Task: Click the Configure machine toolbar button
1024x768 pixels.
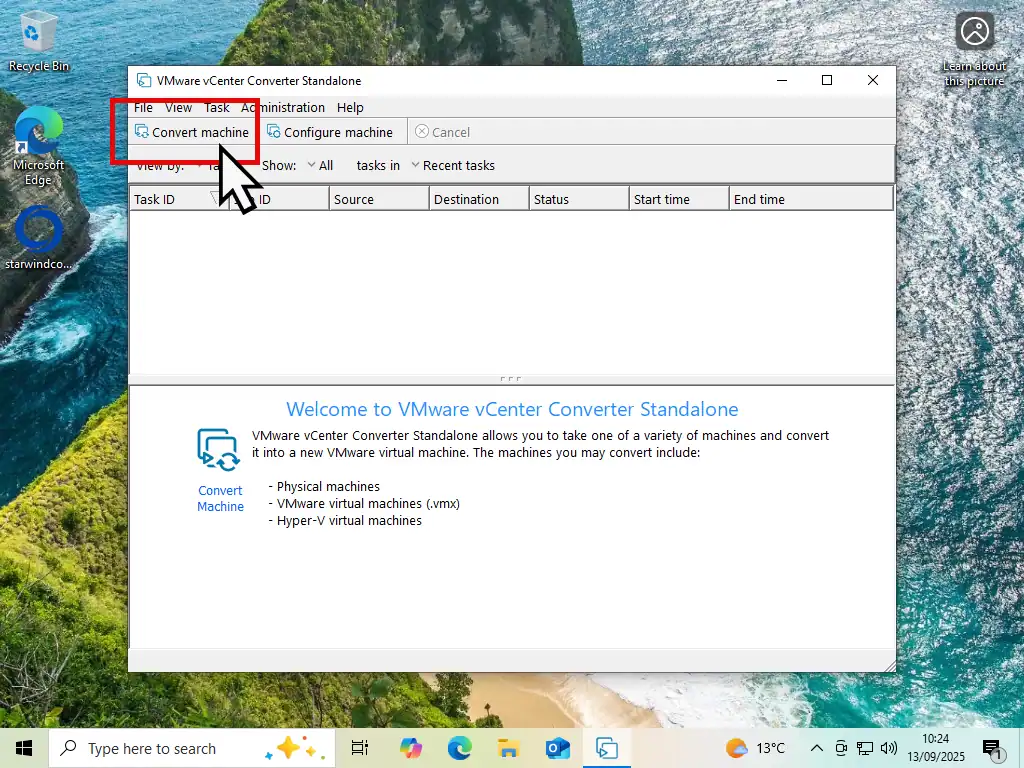Action: pyautogui.click(x=330, y=132)
